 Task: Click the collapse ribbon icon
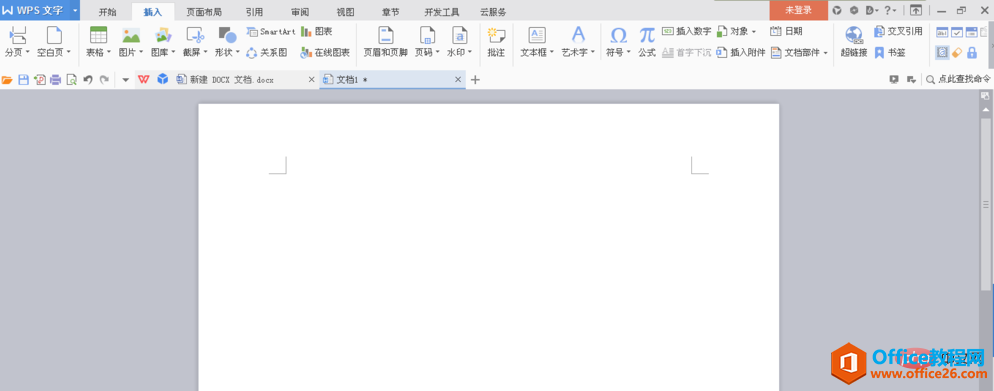point(916,10)
